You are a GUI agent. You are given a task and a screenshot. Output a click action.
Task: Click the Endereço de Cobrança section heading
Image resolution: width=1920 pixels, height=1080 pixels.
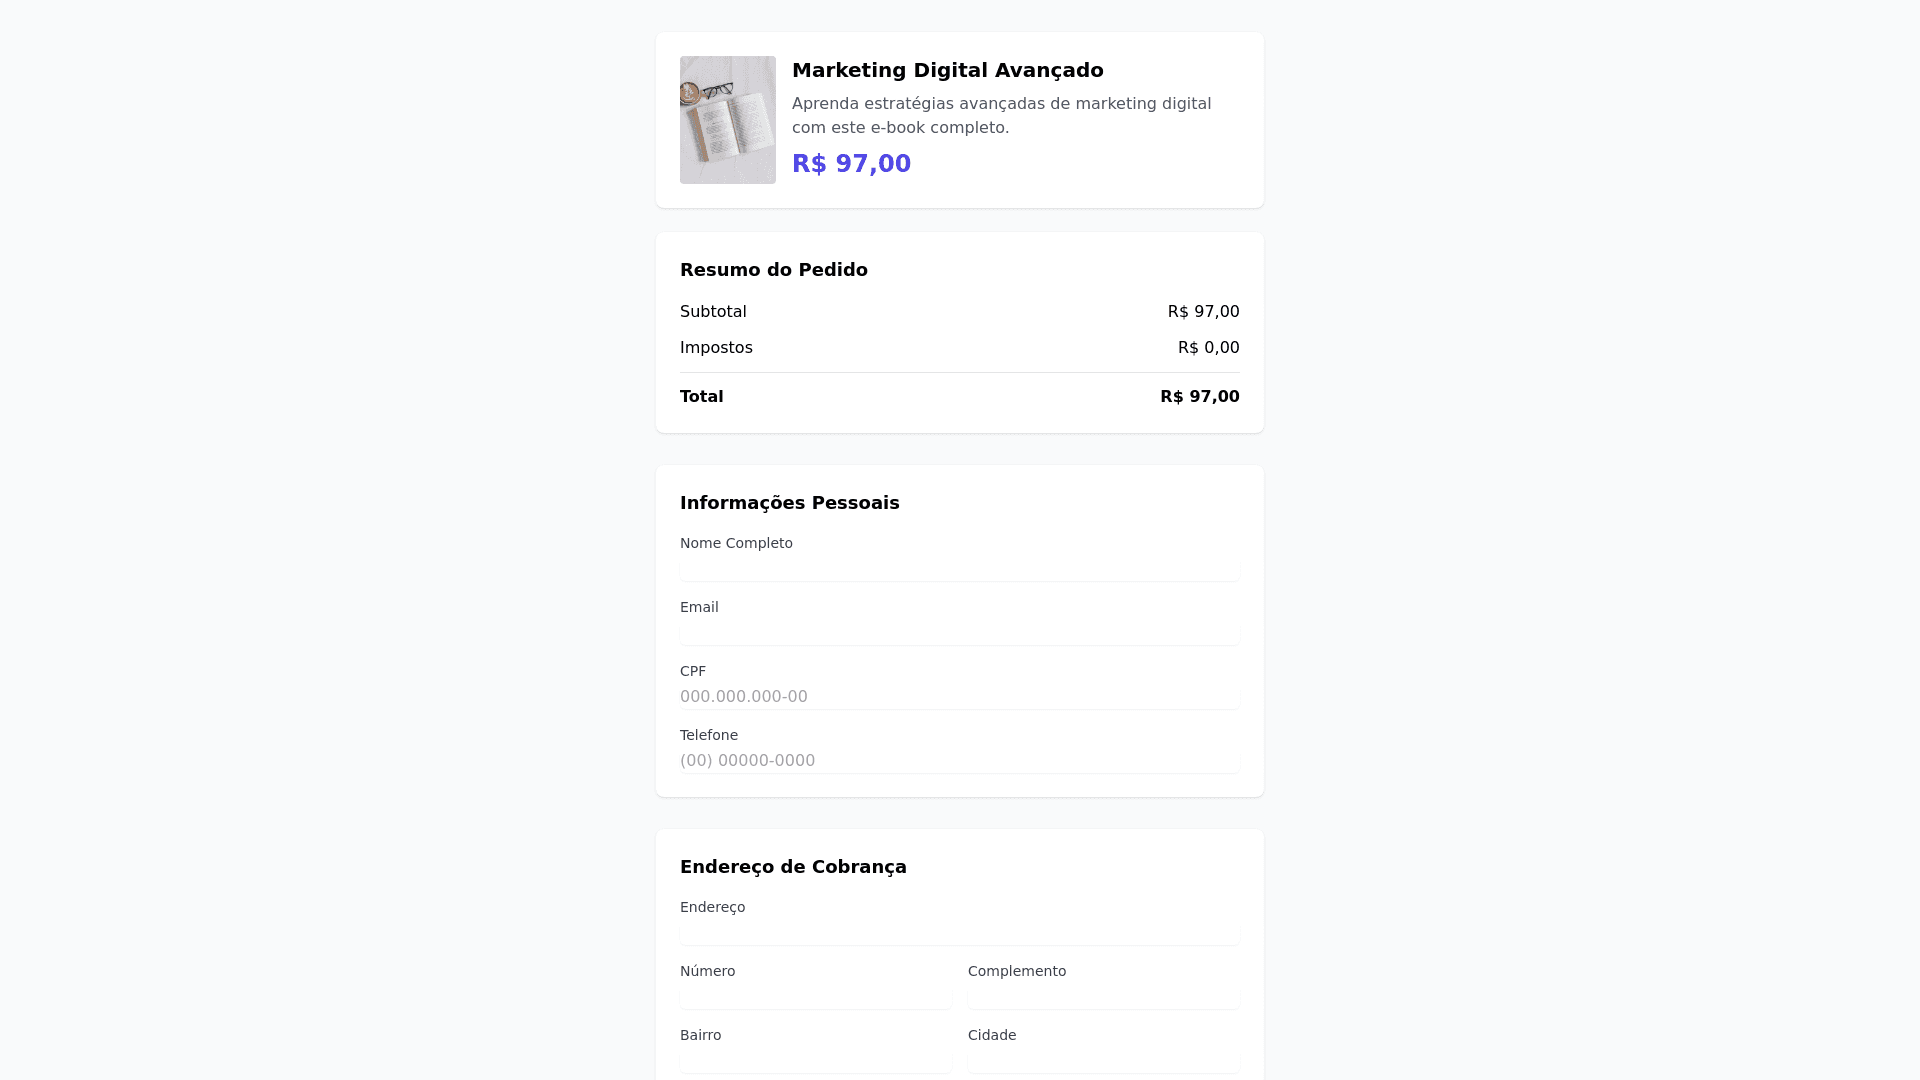[x=793, y=867]
